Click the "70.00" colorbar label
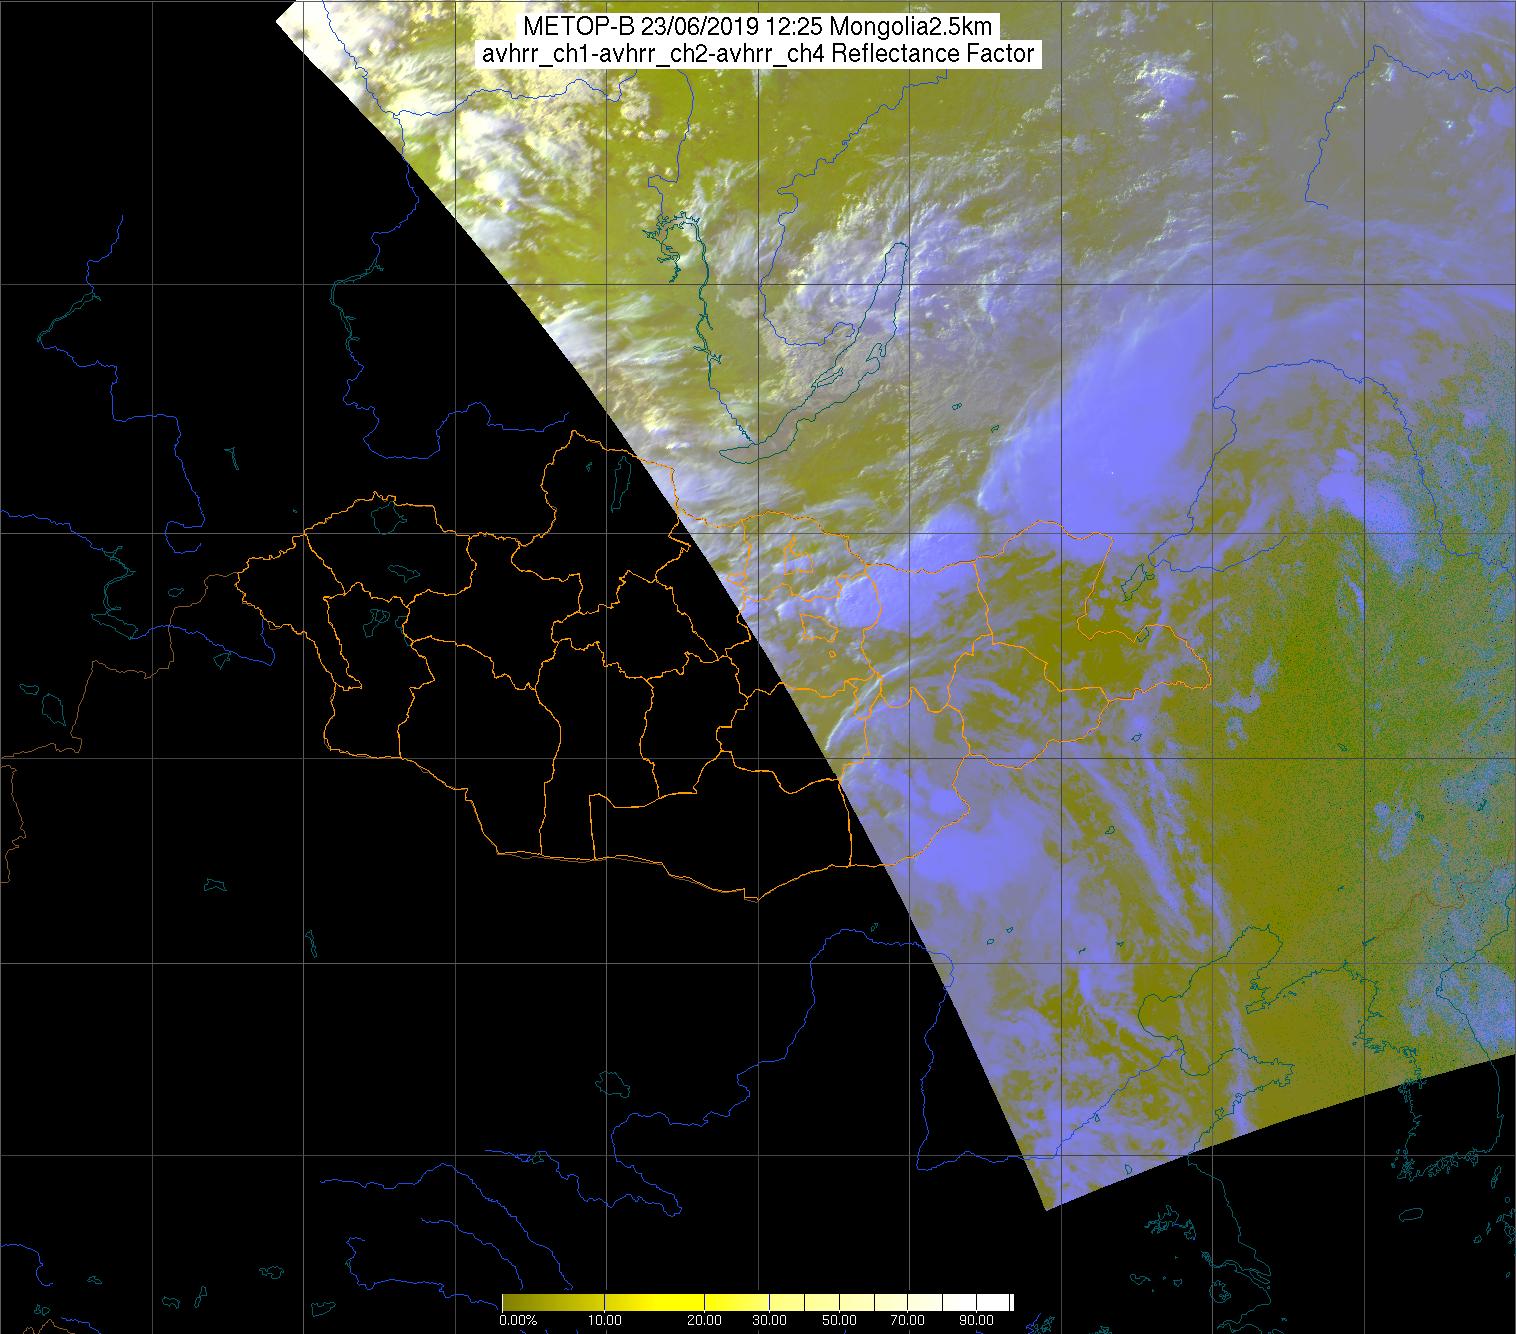Screen dimensions: 1516x1334 tap(909, 1320)
